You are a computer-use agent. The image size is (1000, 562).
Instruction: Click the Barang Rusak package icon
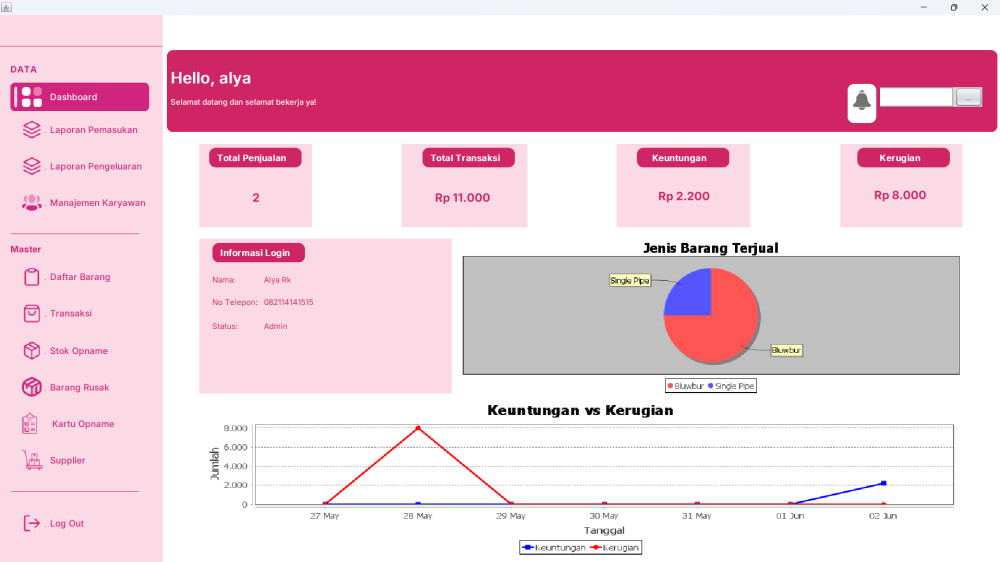[32, 387]
